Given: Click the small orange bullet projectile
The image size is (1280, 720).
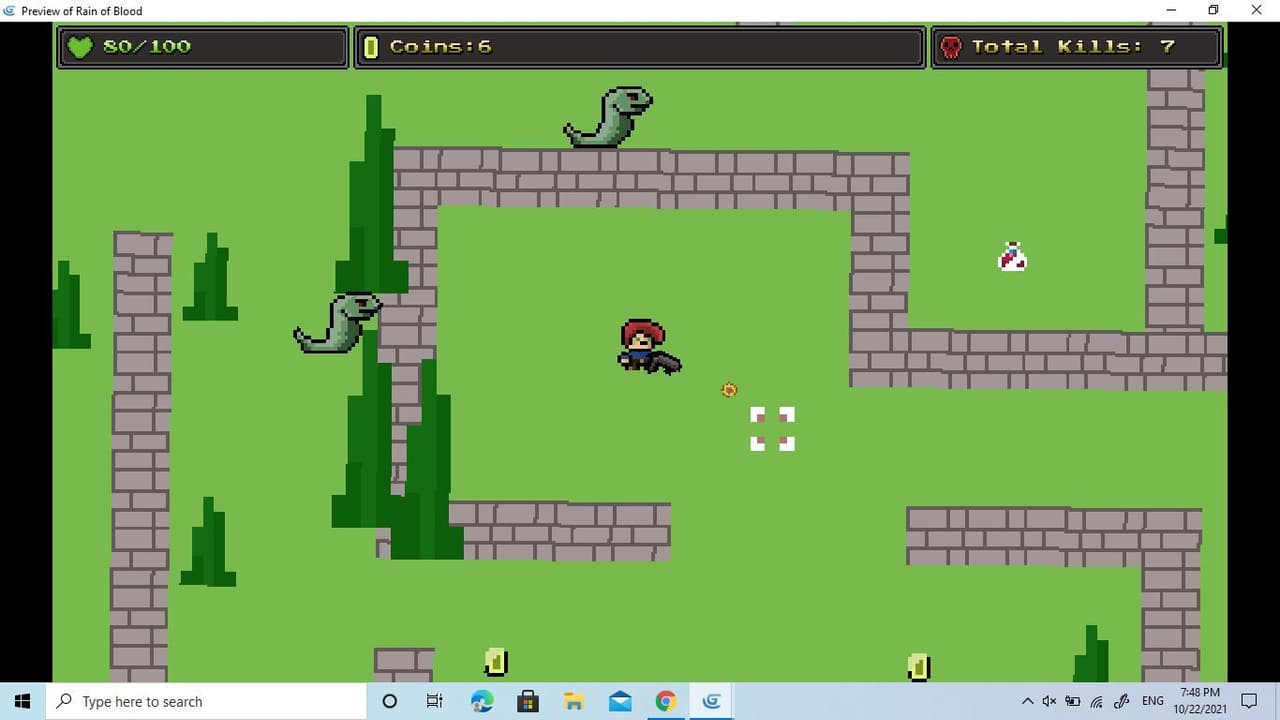Looking at the screenshot, I should click(x=729, y=390).
